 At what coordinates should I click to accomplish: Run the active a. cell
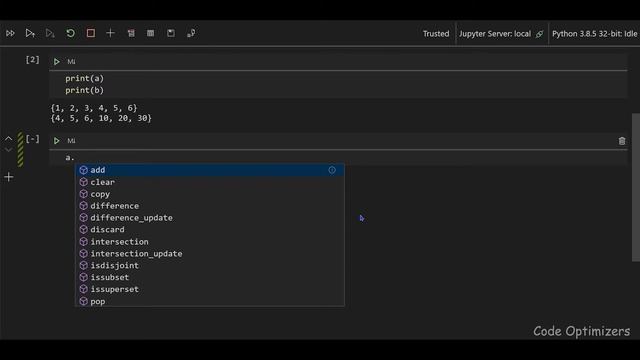tap(57, 141)
